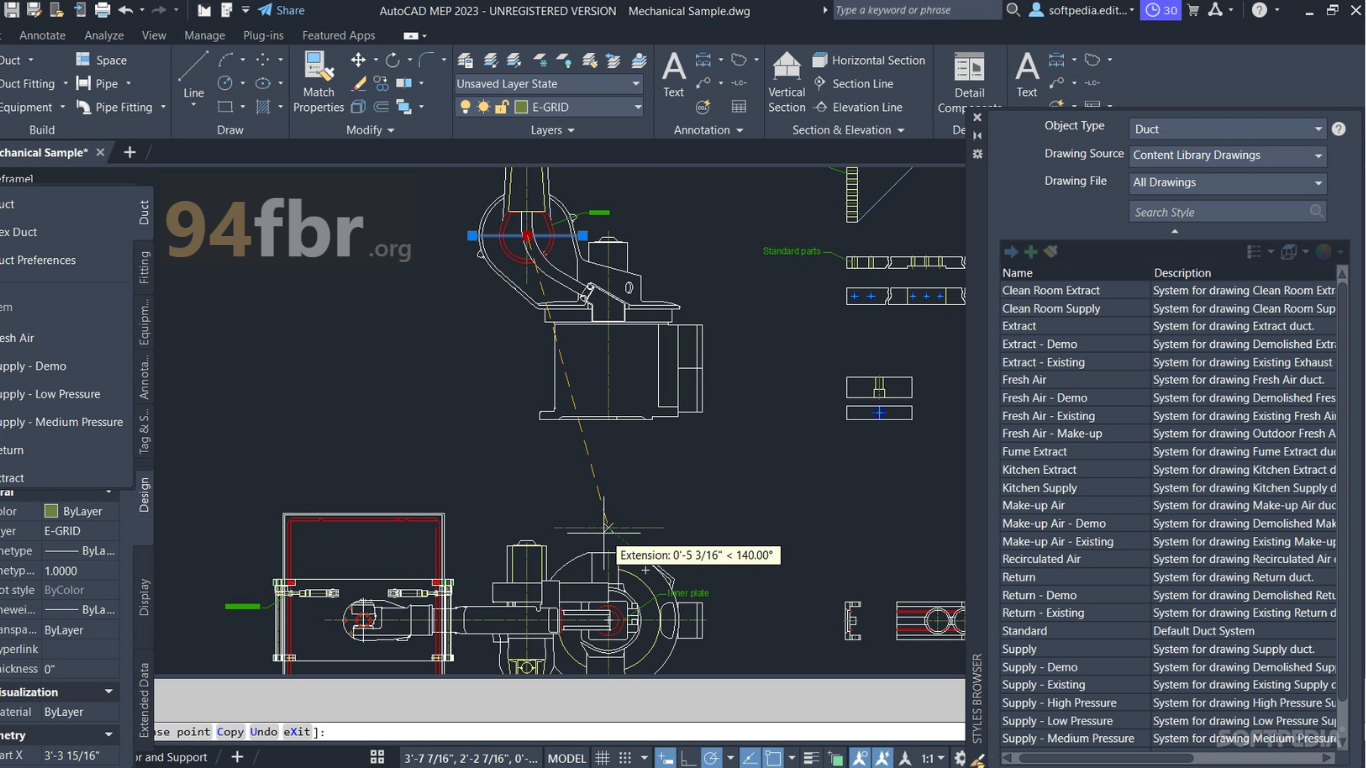Image resolution: width=1366 pixels, height=768 pixels.
Task: Open the Analyze ribbon tab
Action: (x=104, y=35)
